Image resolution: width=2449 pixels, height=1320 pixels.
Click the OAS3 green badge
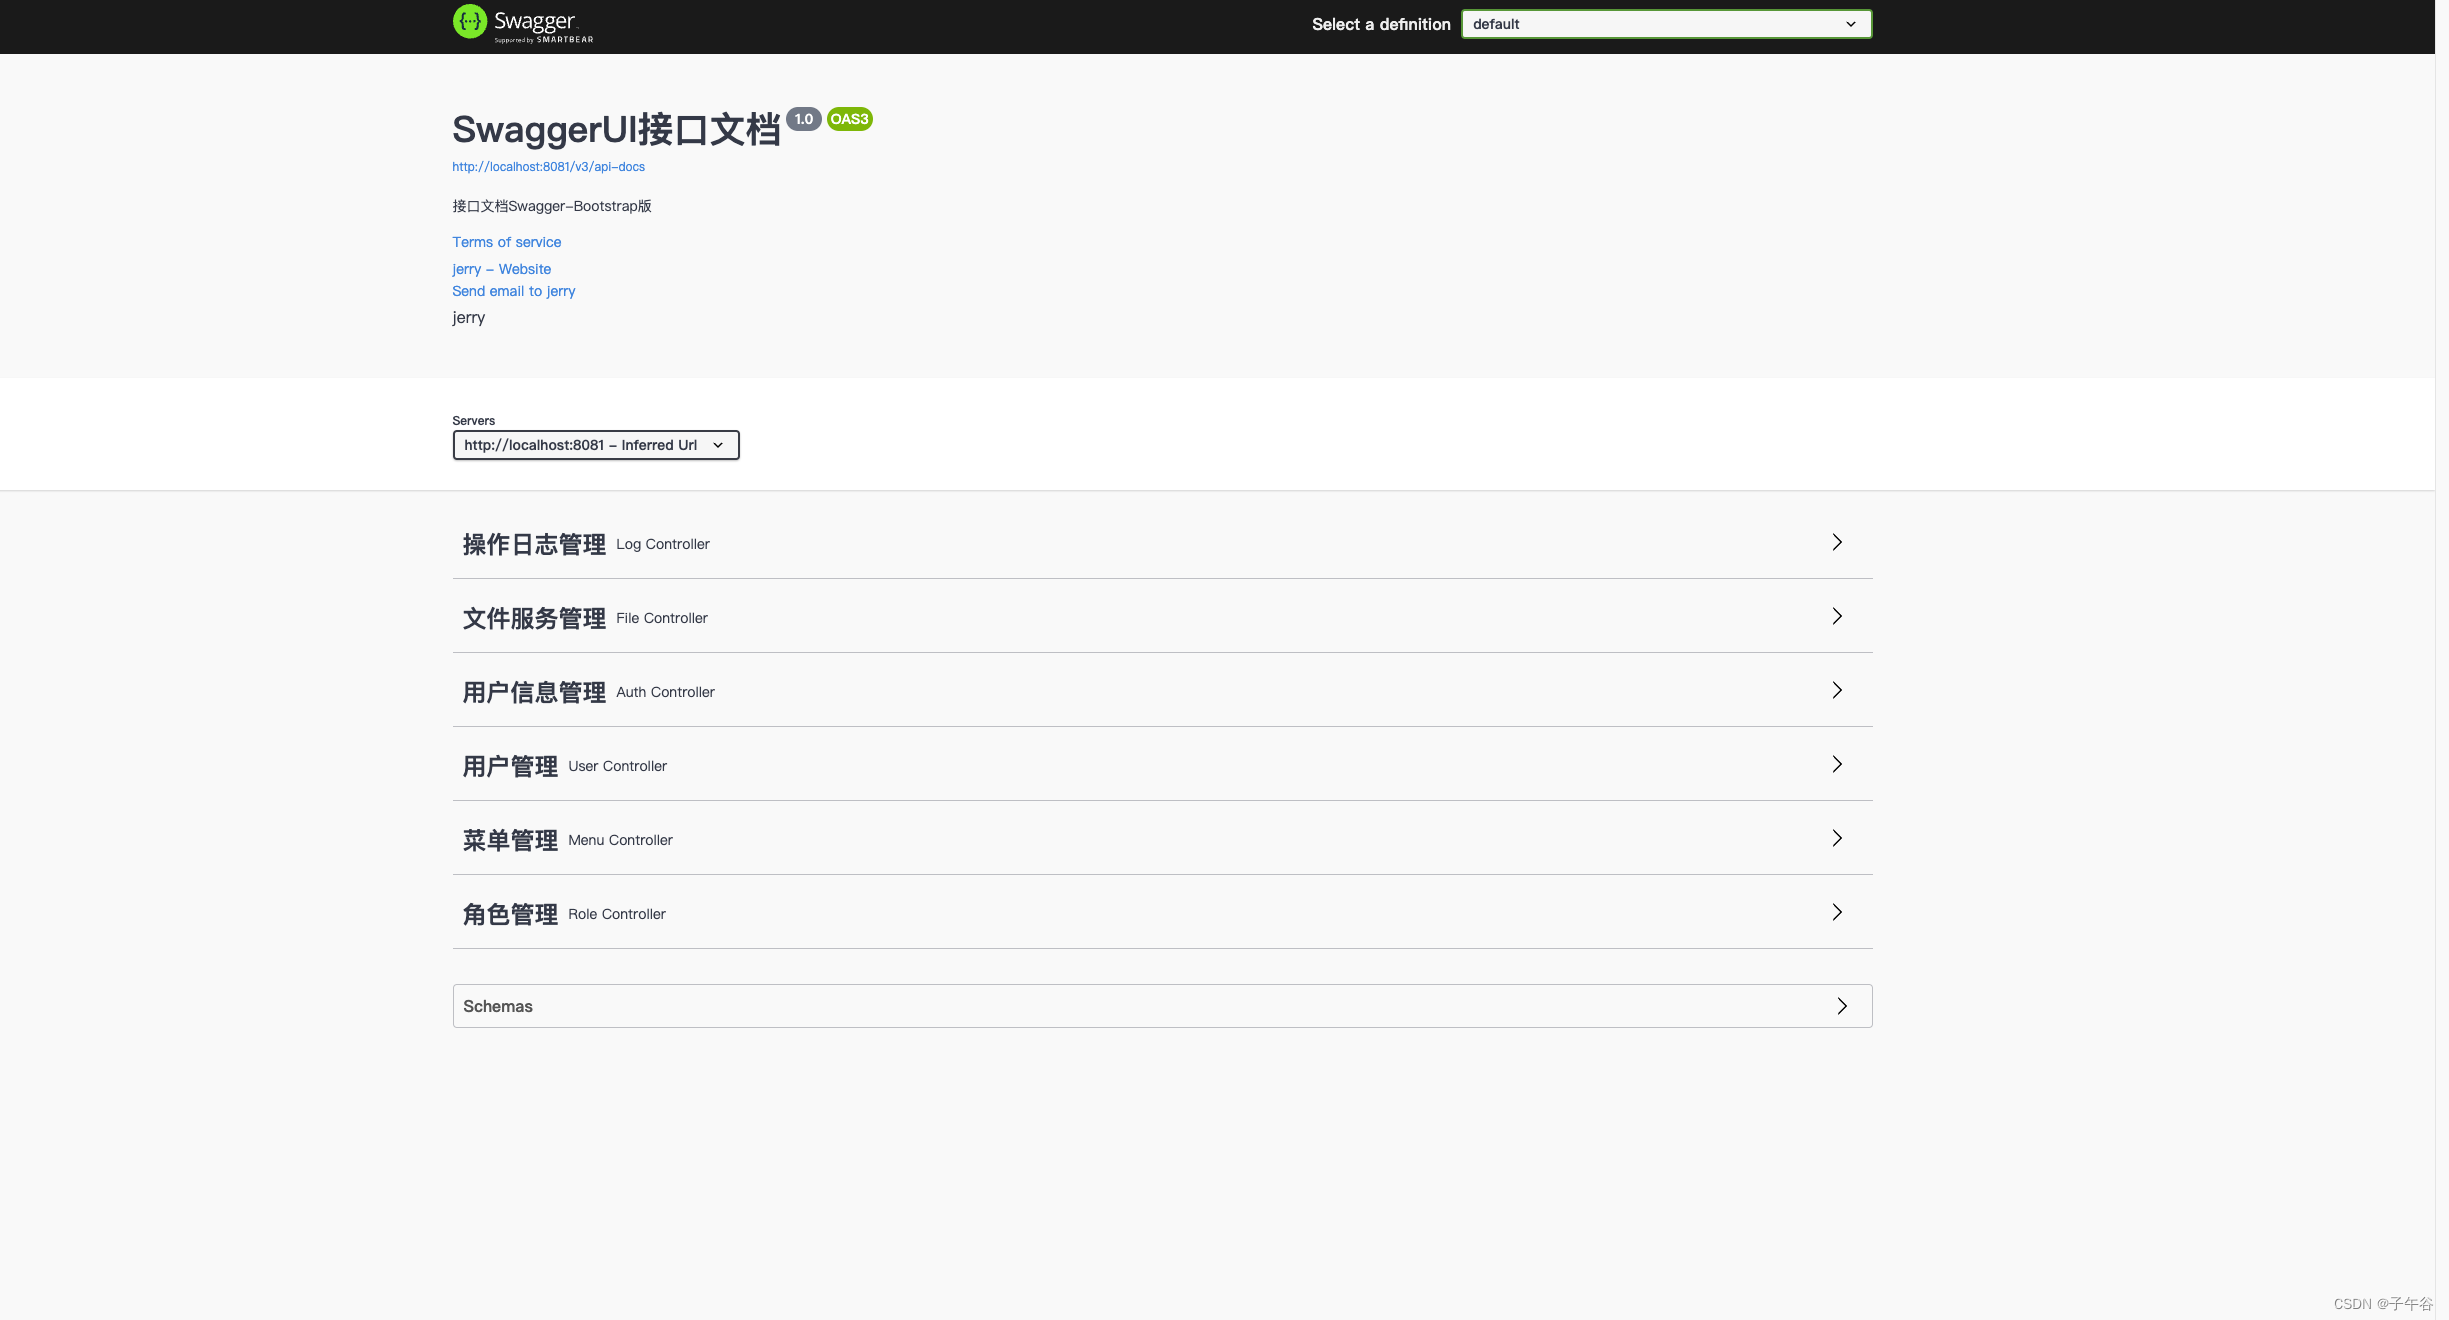tap(849, 119)
